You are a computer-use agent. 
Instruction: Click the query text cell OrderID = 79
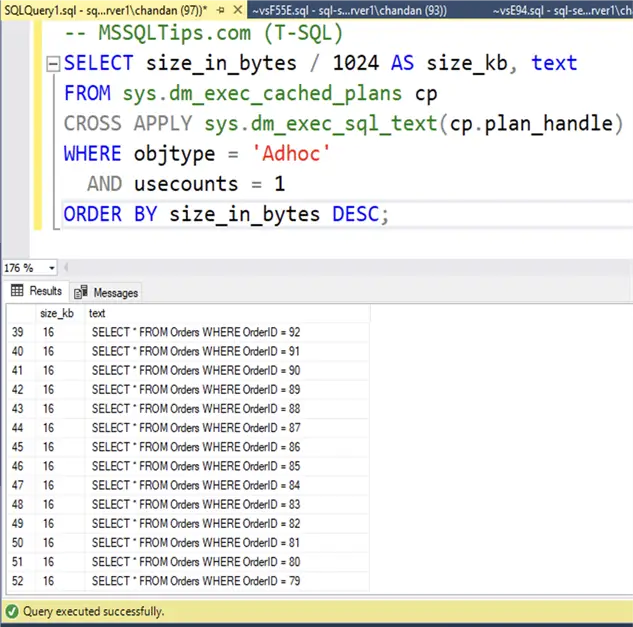tap(227, 581)
